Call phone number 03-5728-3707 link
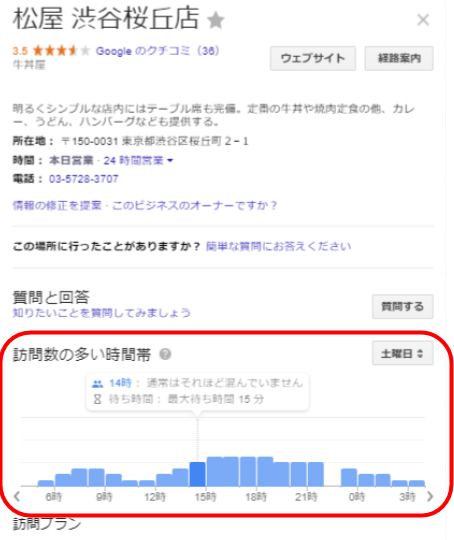 click(x=83, y=179)
